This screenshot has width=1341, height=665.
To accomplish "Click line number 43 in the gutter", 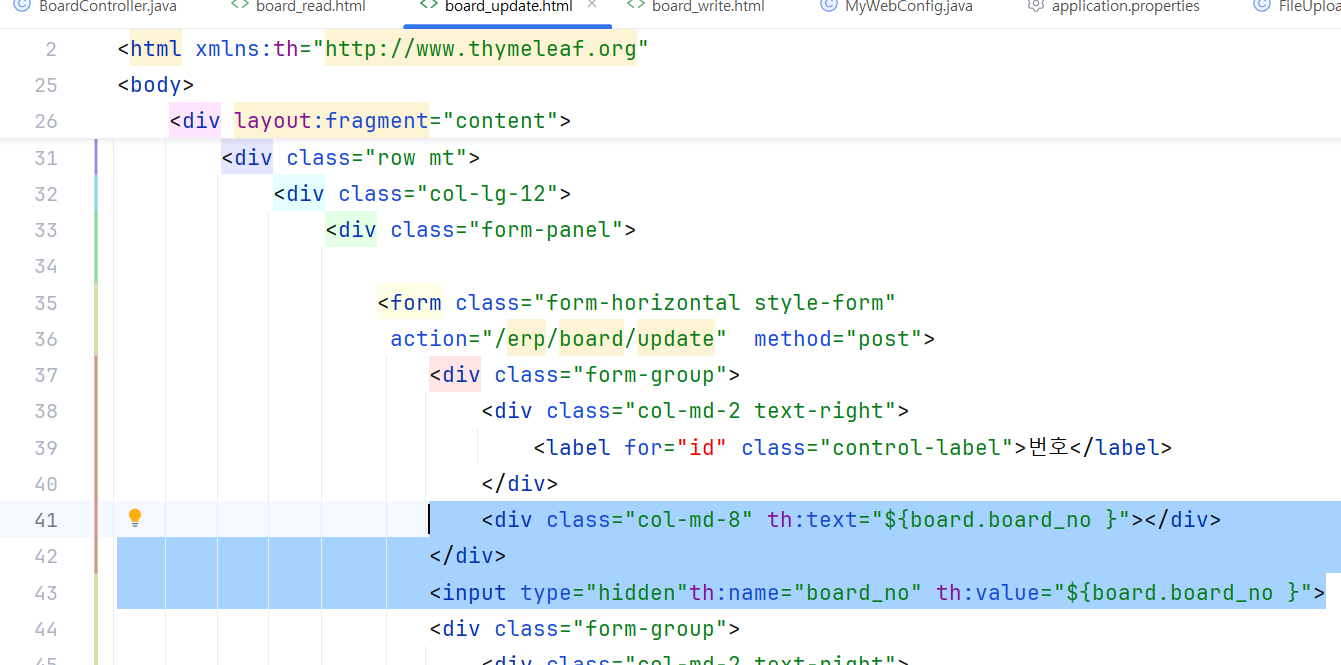I will pyautogui.click(x=45, y=593).
